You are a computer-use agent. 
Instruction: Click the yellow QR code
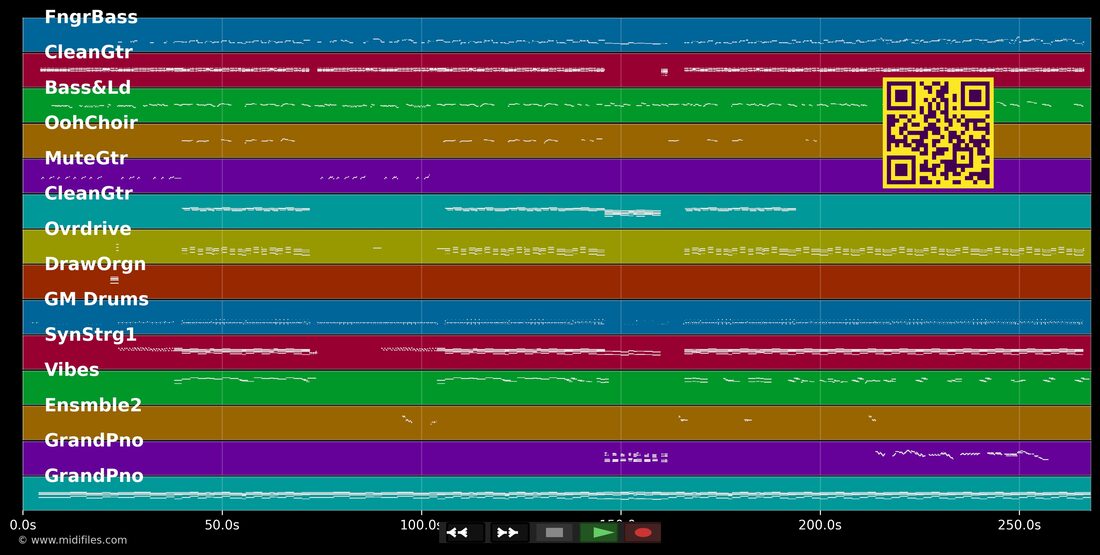[x=938, y=133]
